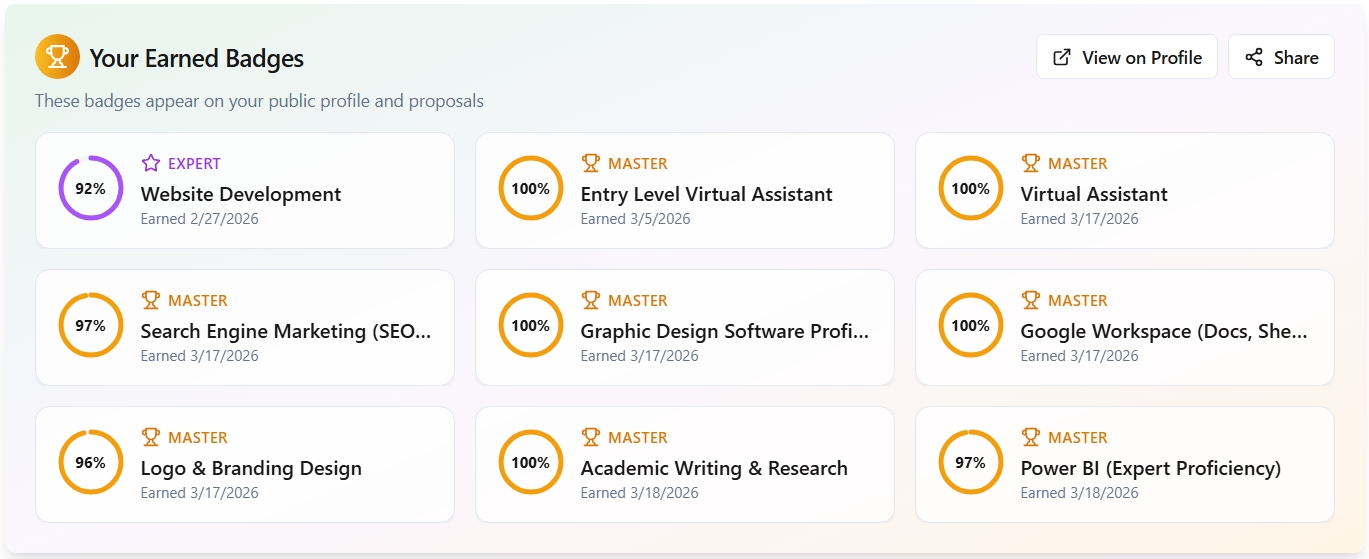
Task: Click the Share button
Action: click(x=1281, y=57)
